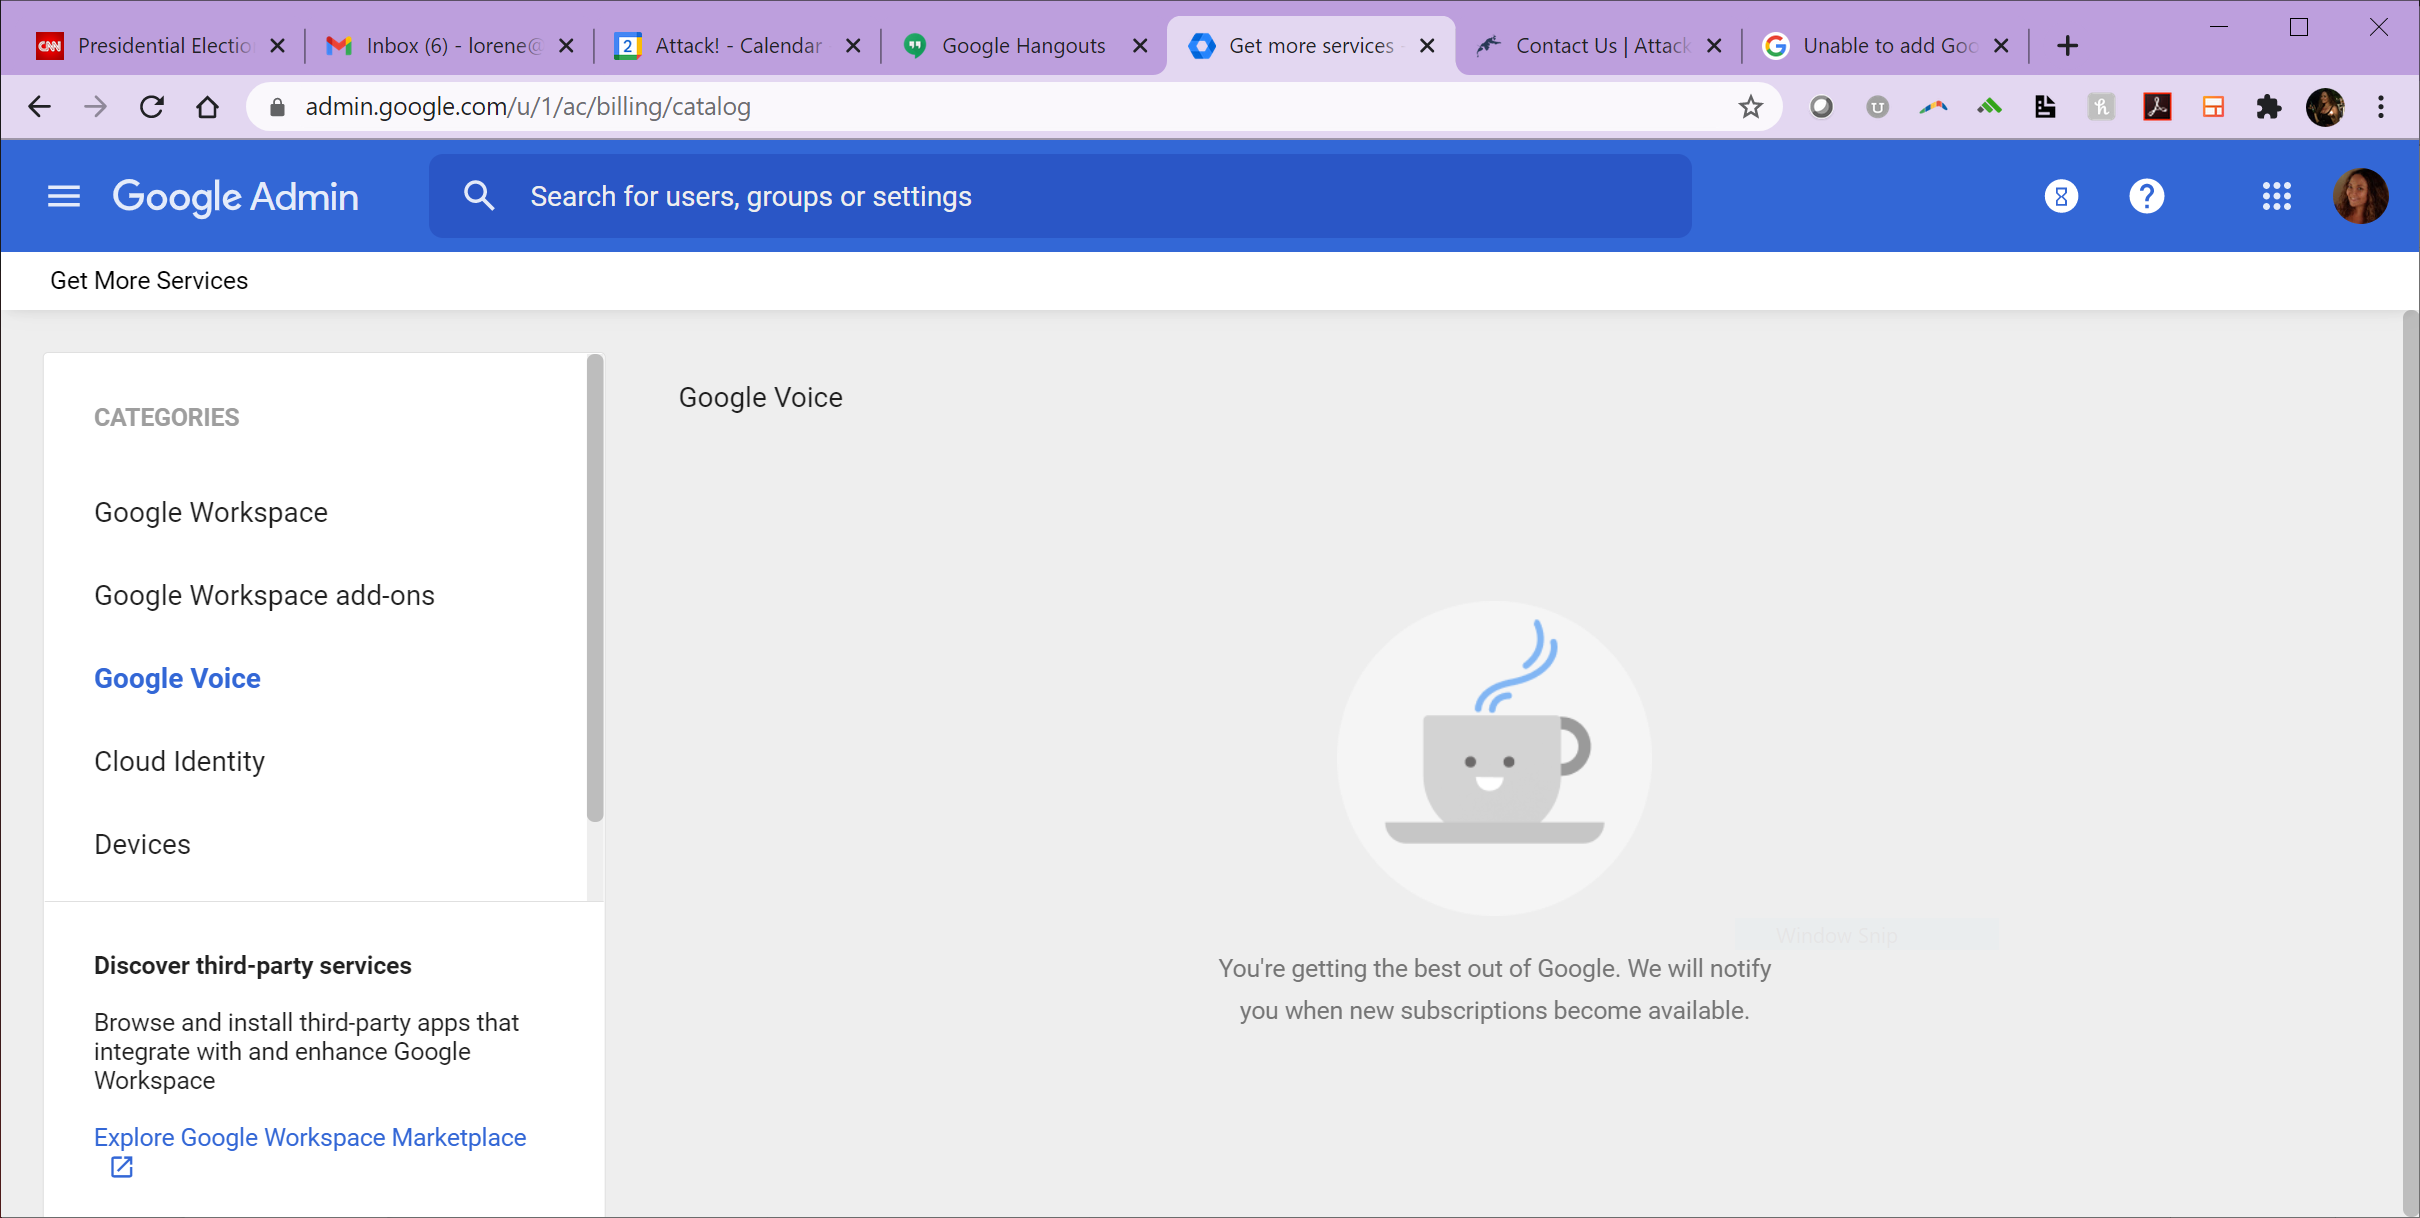Close the Google Hangouts tab

[x=1139, y=46]
